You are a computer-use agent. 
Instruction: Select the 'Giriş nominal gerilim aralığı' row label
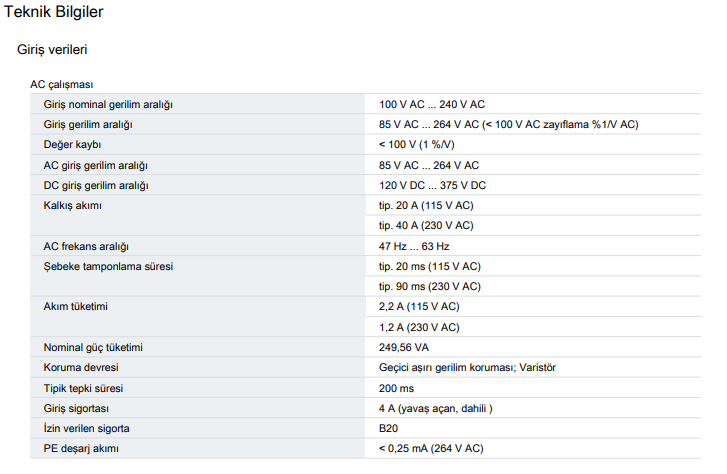click(x=115, y=104)
